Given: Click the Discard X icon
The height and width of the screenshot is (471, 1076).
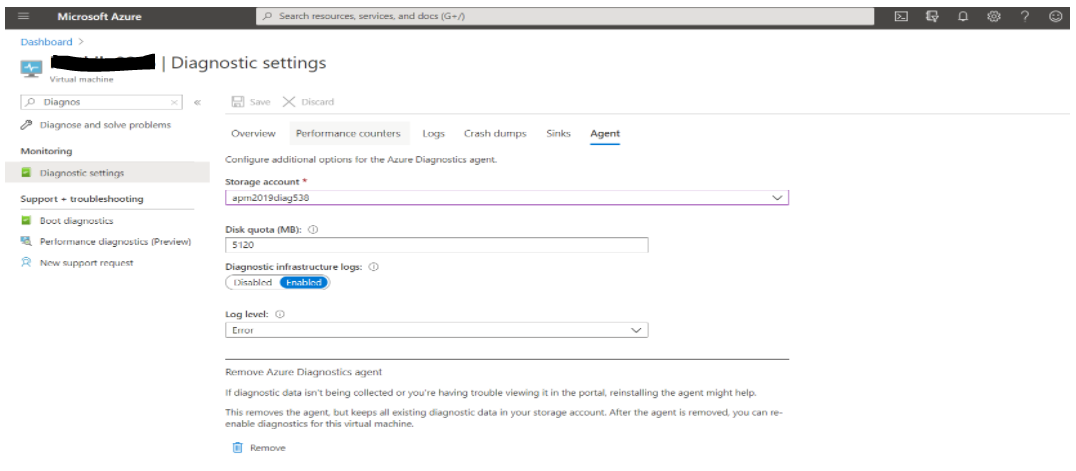Looking at the screenshot, I should tap(289, 102).
